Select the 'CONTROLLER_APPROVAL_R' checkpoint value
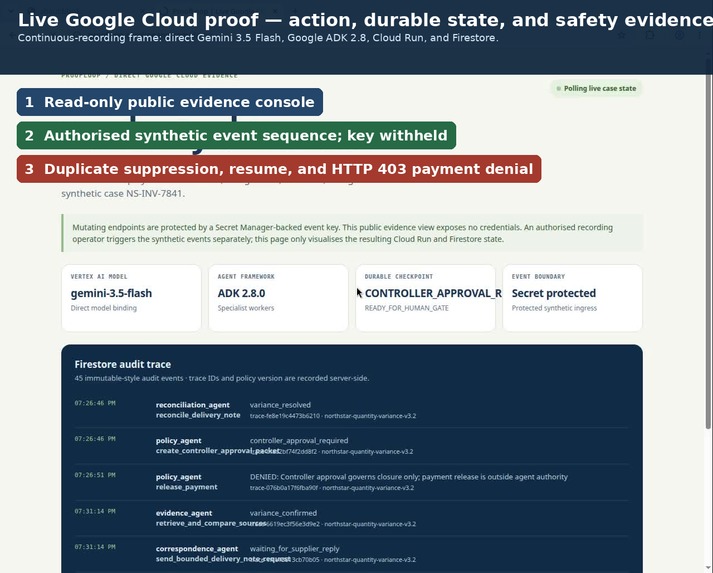Image resolution: width=713 pixels, height=573 pixels. (433, 293)
